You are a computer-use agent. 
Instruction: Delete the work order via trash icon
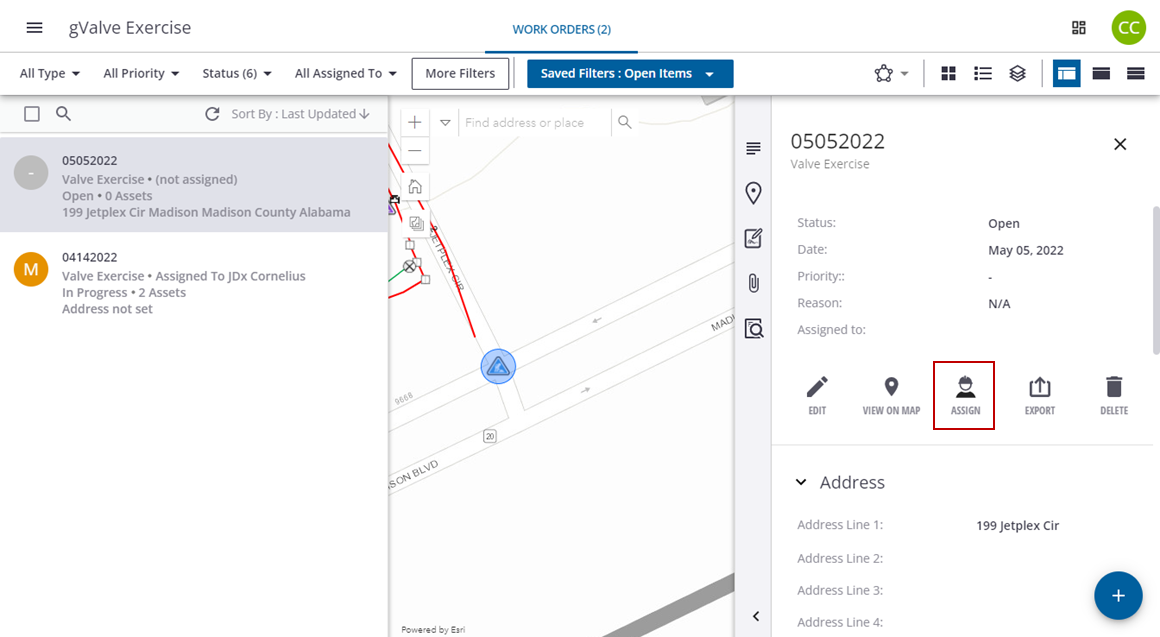pyautogui.click(x=1114, y=395)
